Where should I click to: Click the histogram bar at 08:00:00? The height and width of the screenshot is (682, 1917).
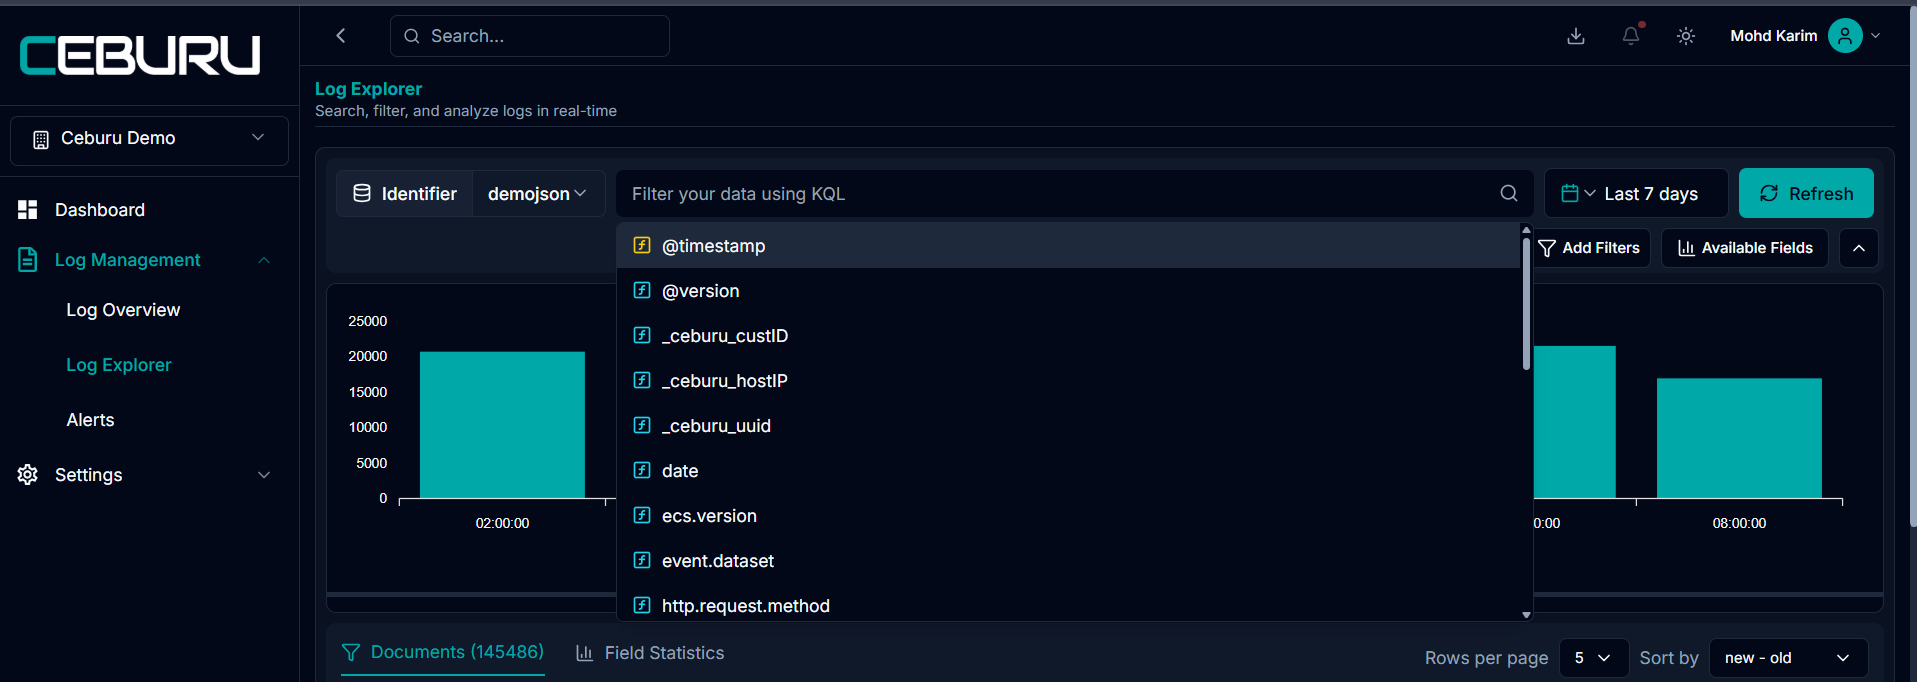(1739, 438)
